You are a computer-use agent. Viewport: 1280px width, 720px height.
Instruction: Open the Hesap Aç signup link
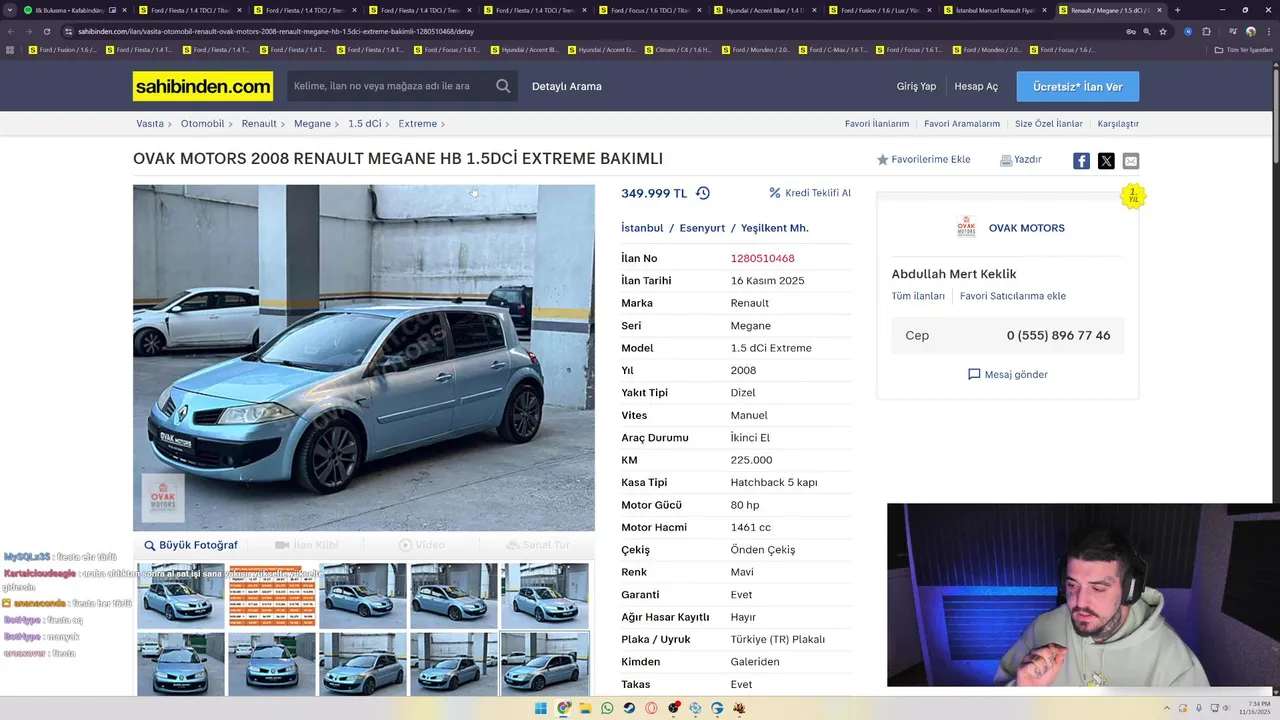coord(976,86)
